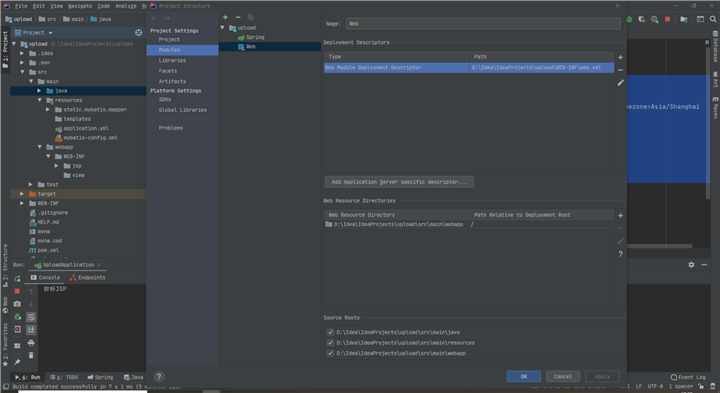Add a new module with the plus icon
Image resolution: width=720 pixels, height=393 pixels.
(225, 17)
